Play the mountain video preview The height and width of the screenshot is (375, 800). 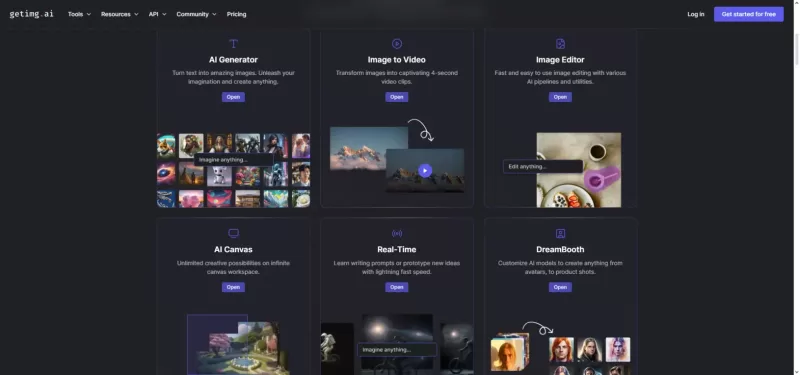425,170
